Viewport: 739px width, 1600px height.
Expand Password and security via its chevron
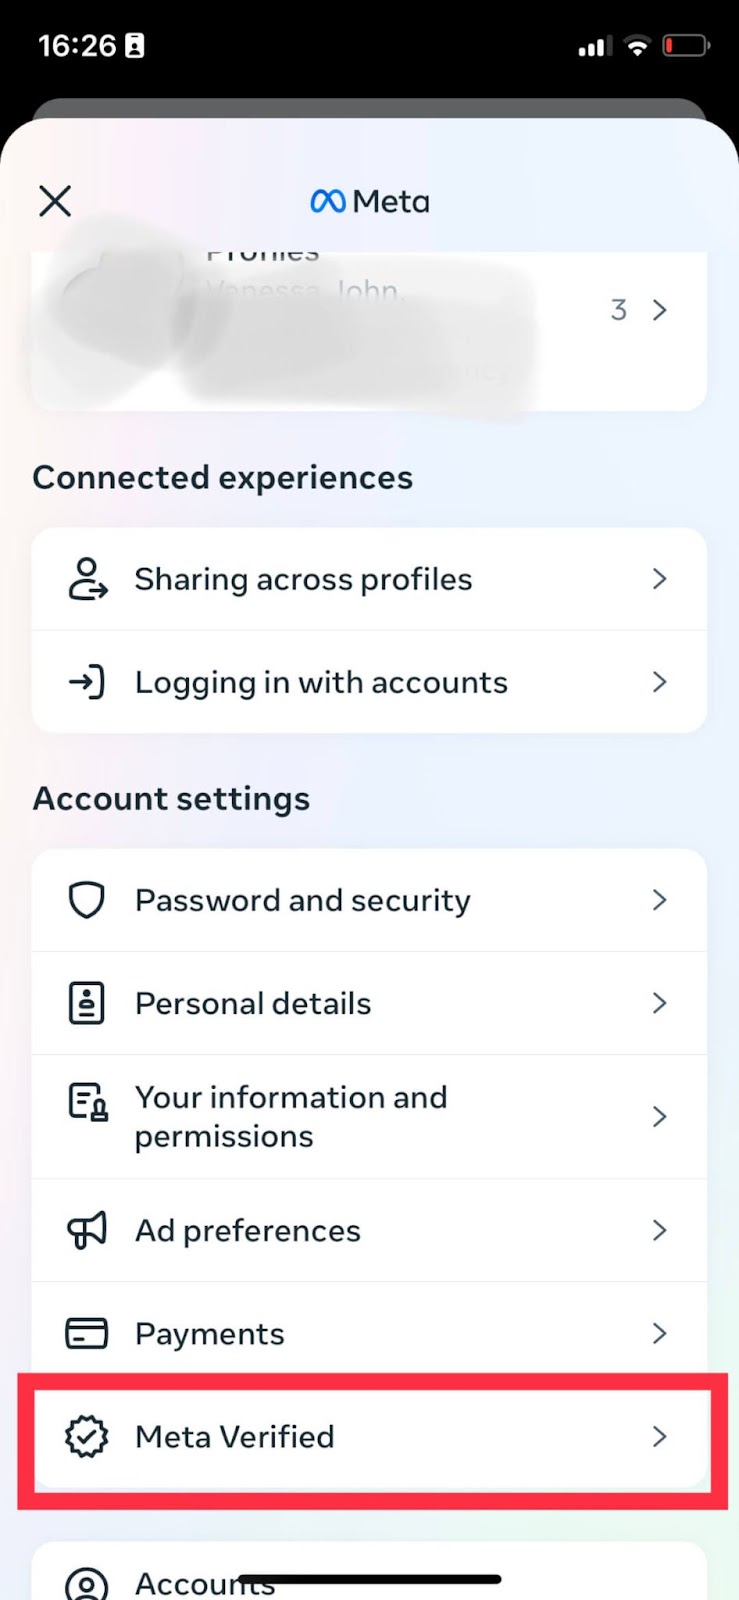[x=659, y=900]
